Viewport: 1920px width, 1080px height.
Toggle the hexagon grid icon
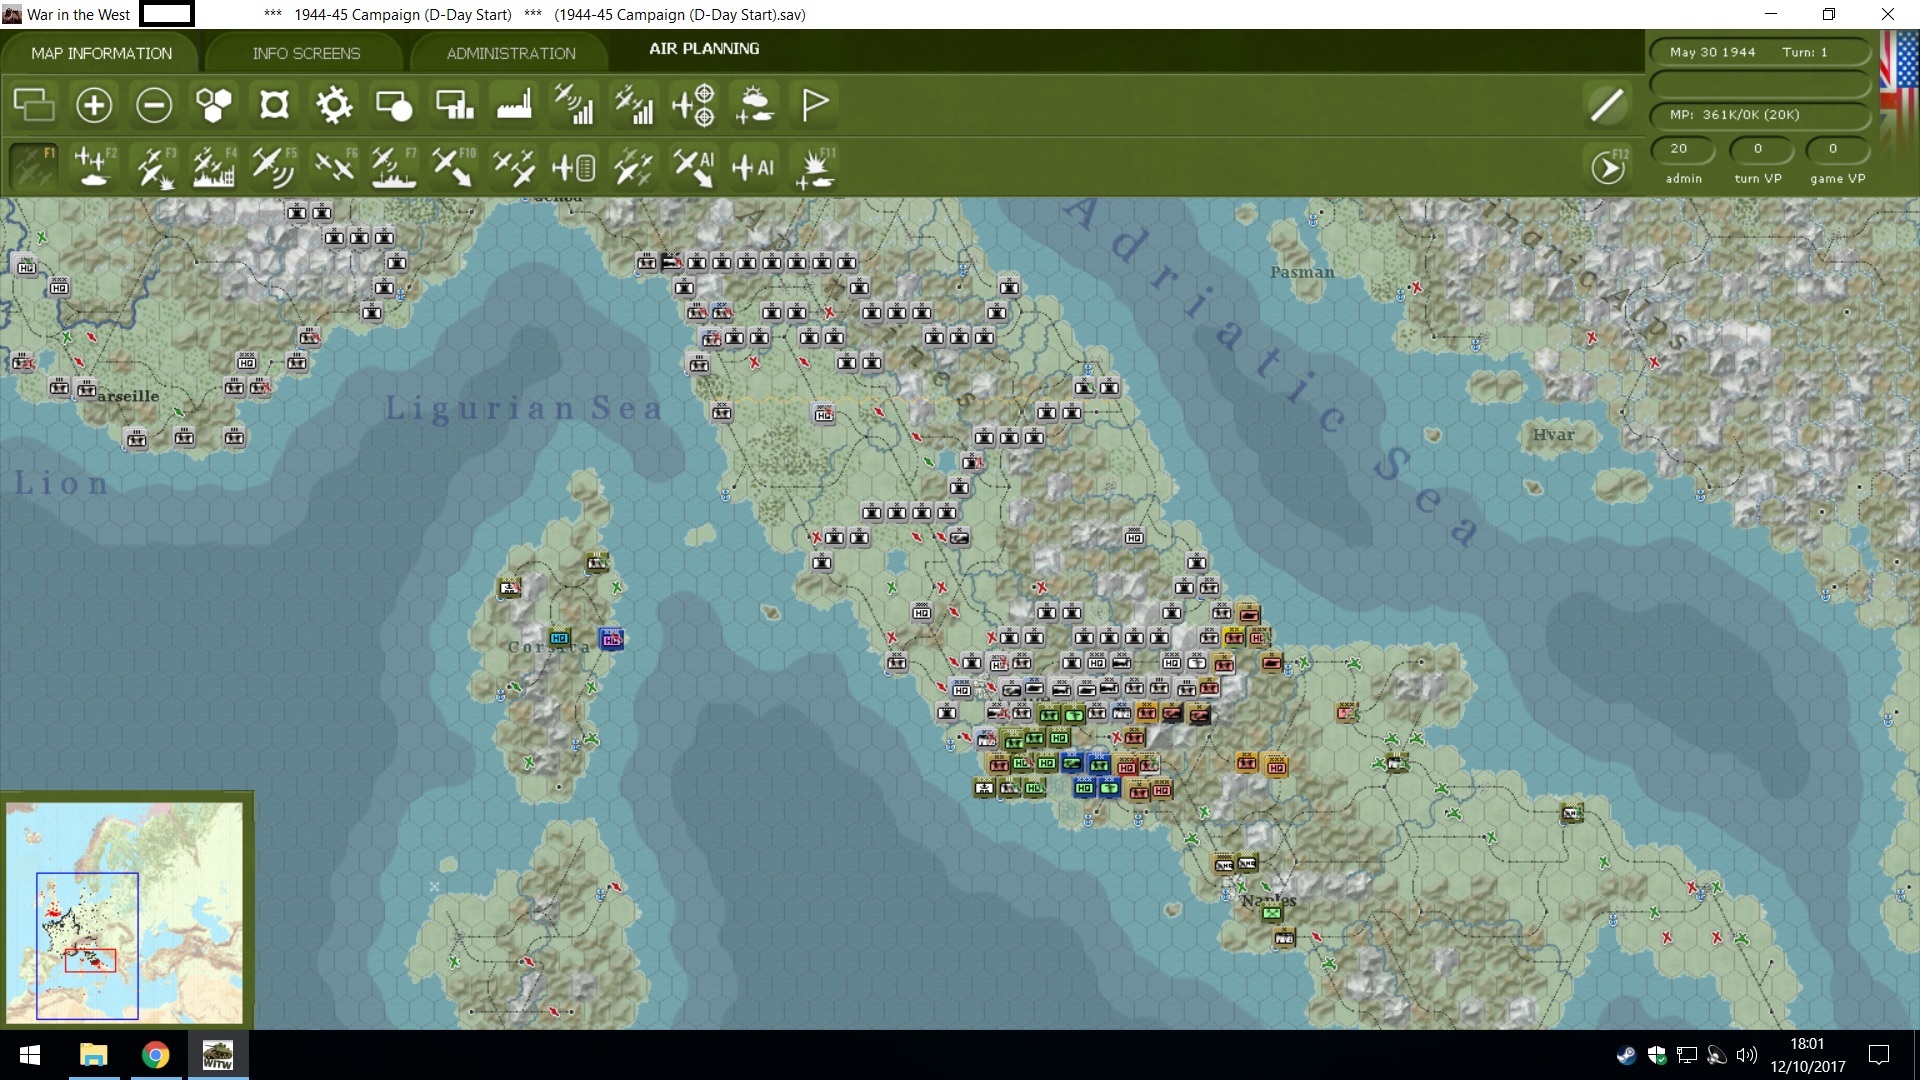coord(214,104)
